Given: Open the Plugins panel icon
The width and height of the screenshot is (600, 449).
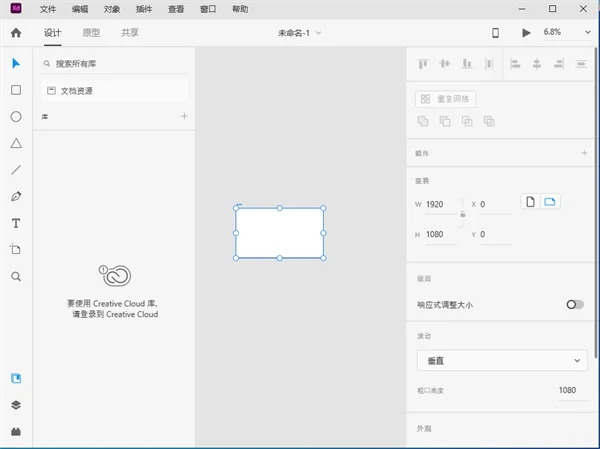Looking at the screenshot, I should pos(16,432).
